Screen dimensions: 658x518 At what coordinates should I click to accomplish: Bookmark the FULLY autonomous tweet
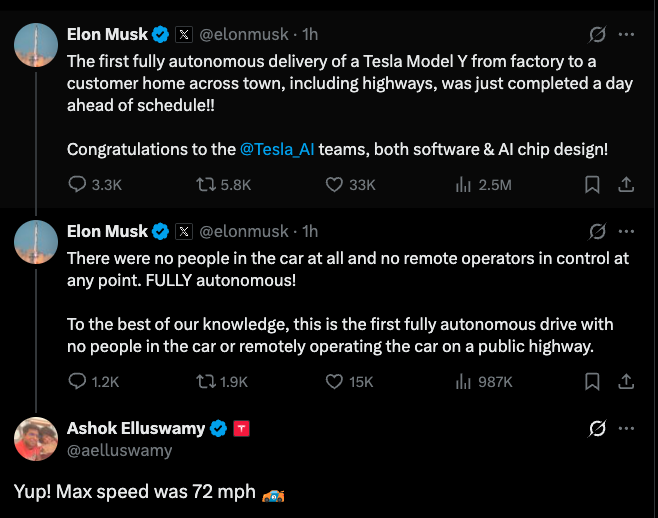tap(592, 381)
